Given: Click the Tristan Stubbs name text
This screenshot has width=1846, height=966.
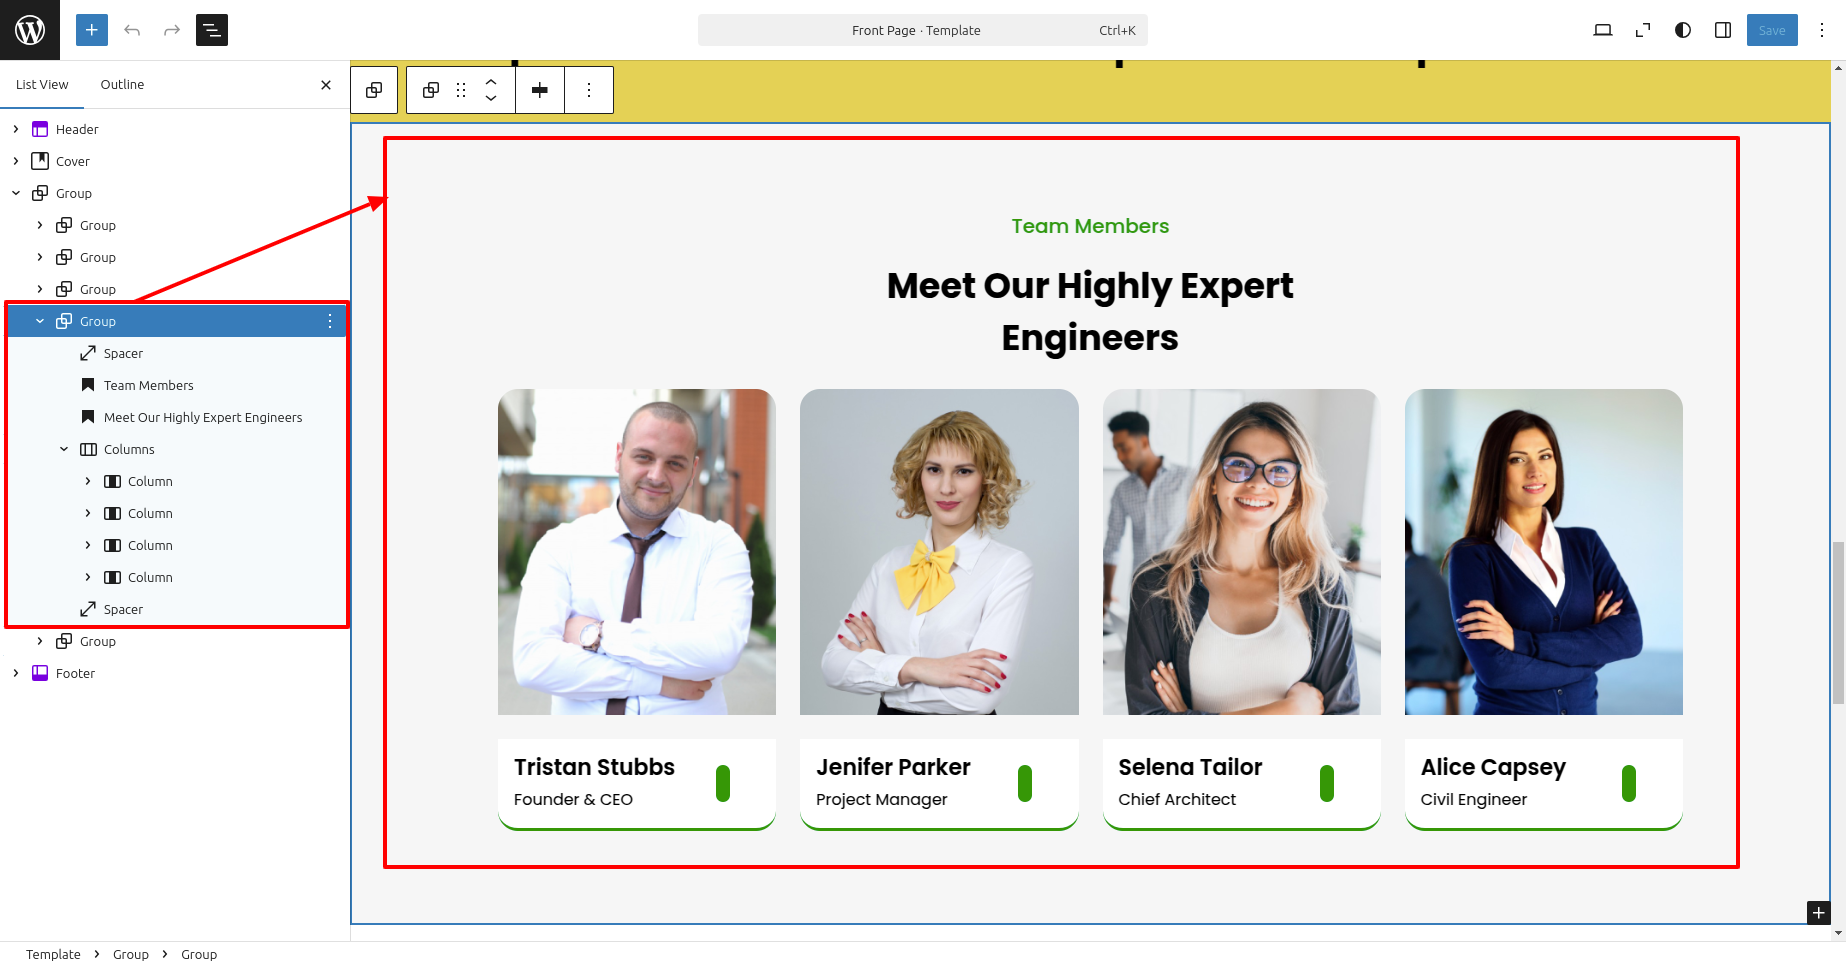Looking at the screenshot, I should tap(594, 767).
